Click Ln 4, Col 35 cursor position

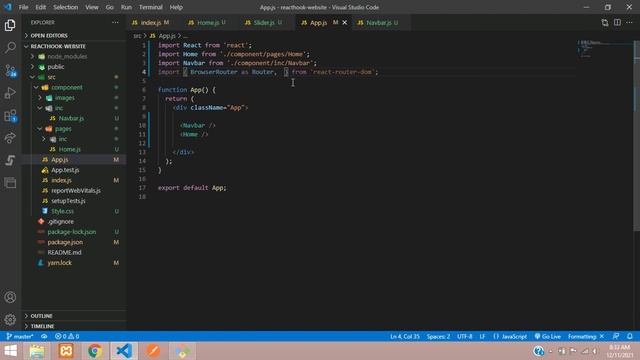(x=404, y=336)
